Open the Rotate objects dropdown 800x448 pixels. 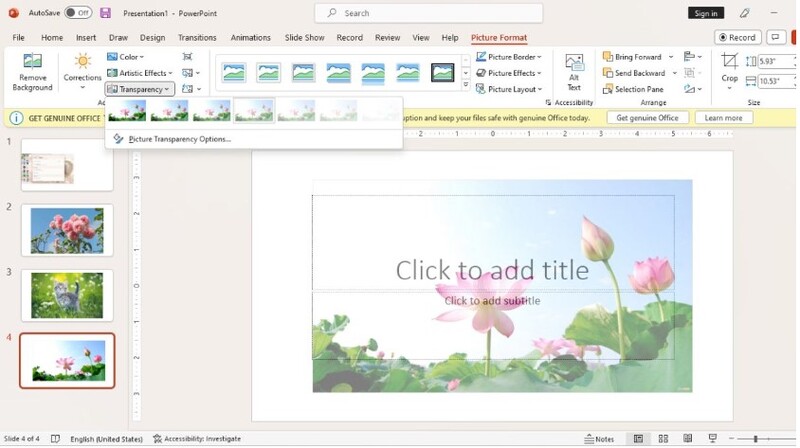(x=693, y=89)
